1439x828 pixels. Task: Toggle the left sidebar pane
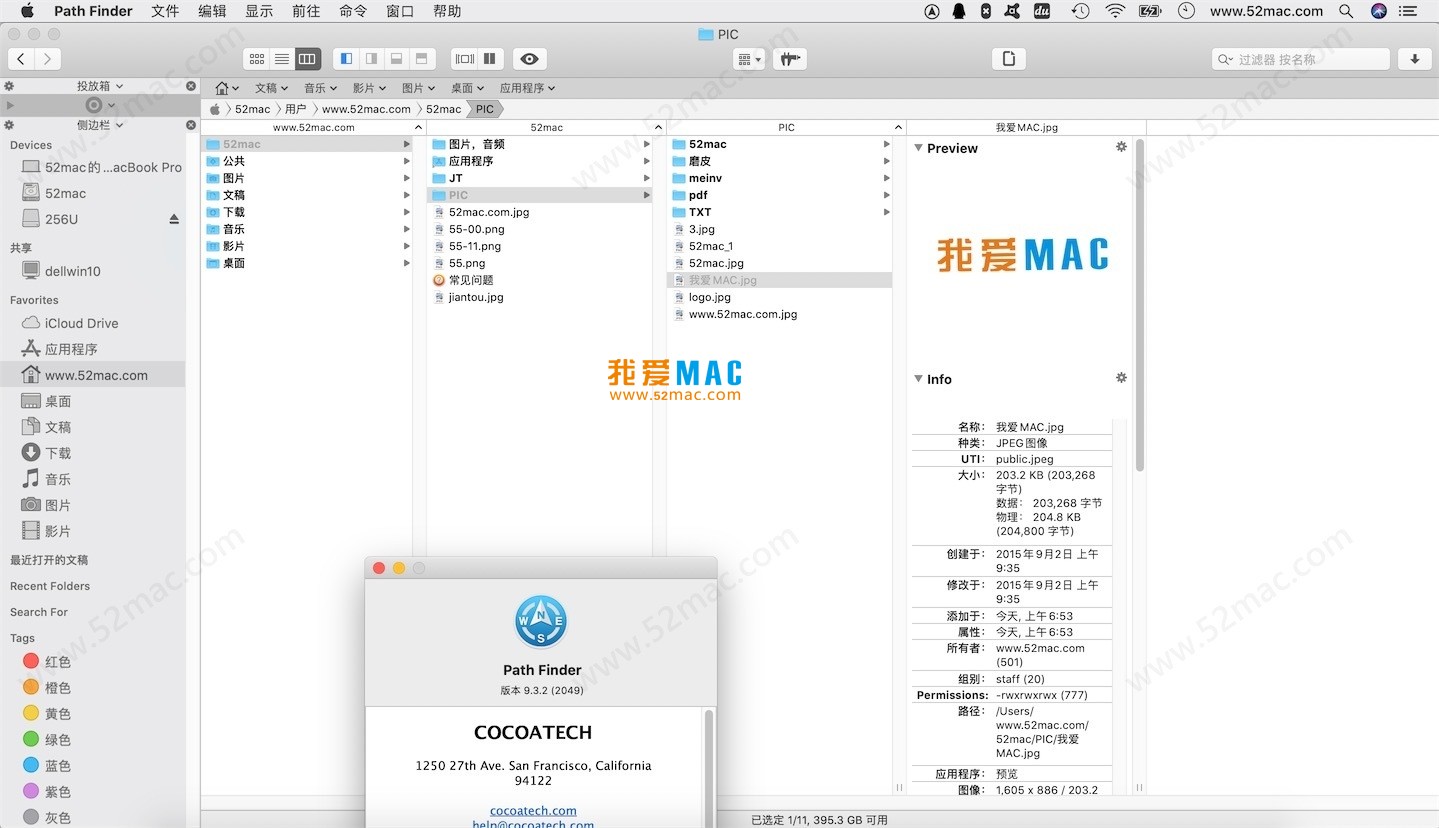point(346,59)
